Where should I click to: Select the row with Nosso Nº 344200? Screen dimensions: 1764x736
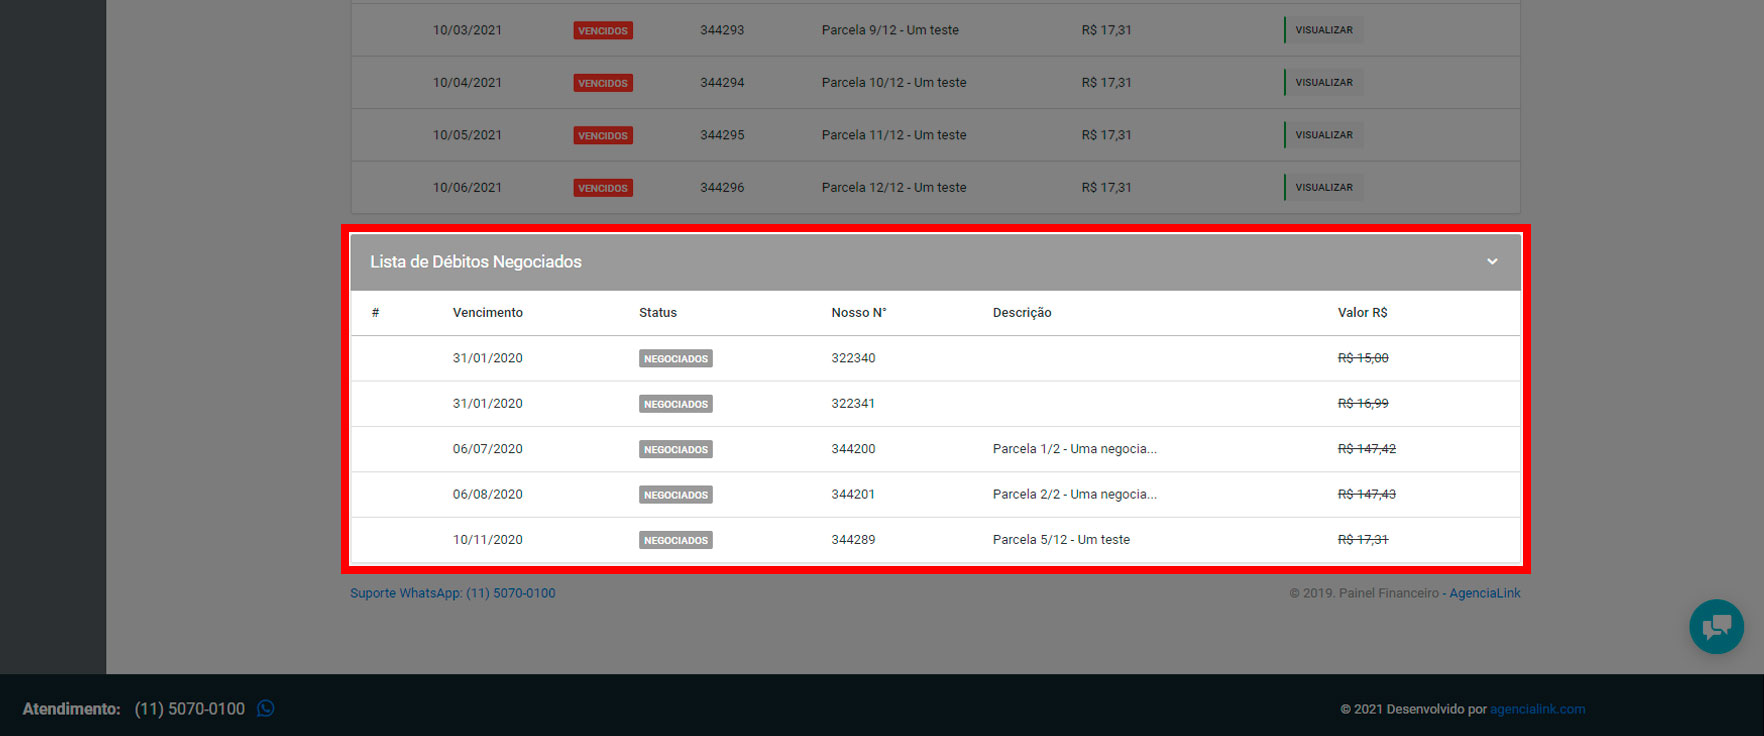(853, 449)
